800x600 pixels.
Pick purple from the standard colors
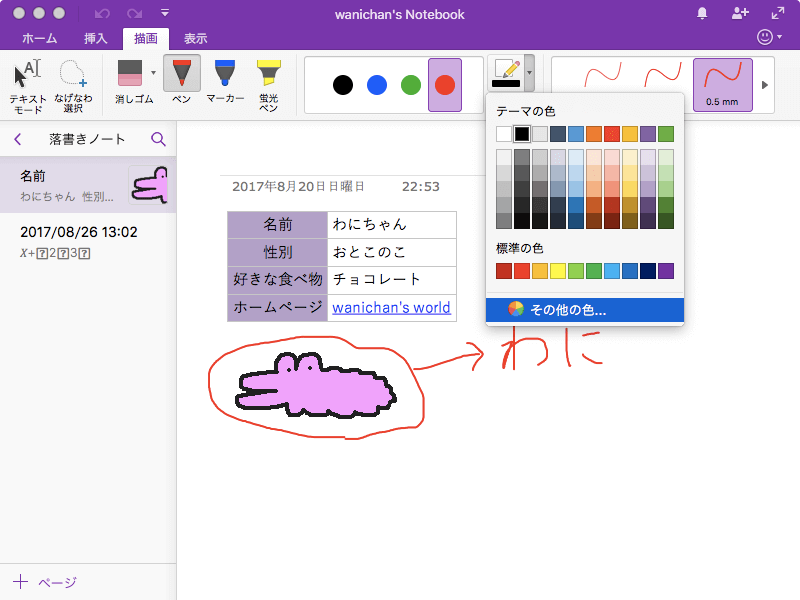(666, 271)
